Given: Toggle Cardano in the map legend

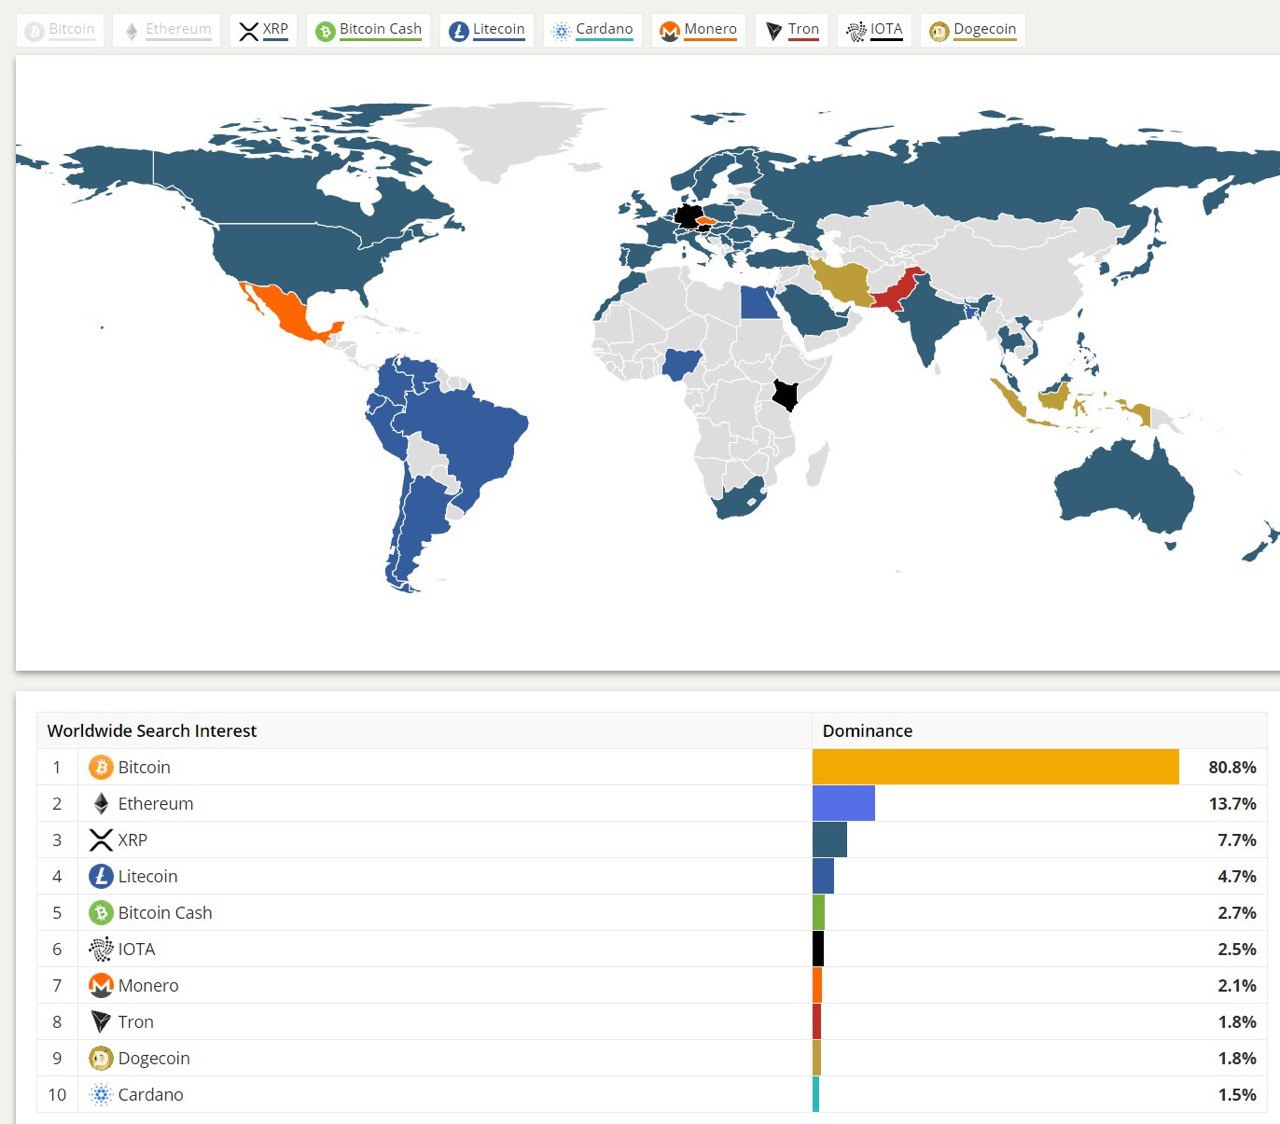Looking at the screenshot, I should 592,31.
